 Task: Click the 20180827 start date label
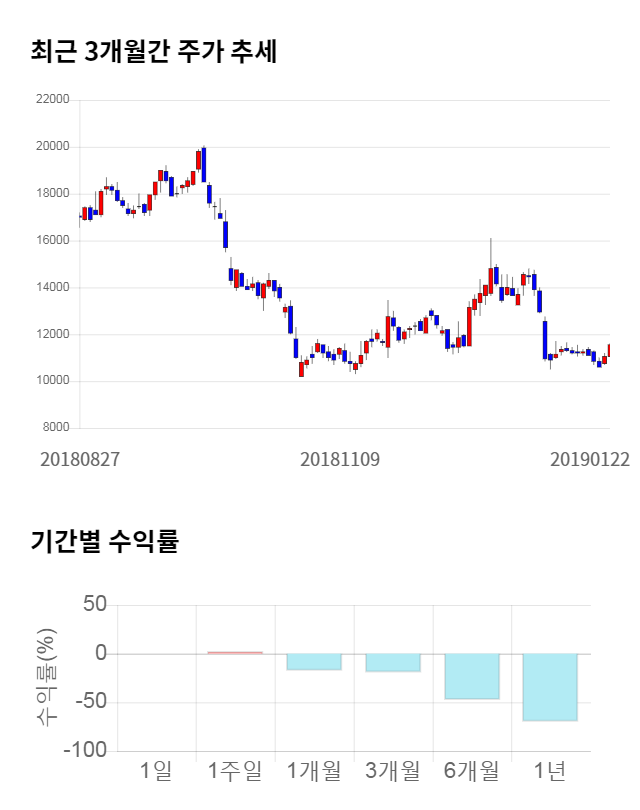[x=80, y=459]
